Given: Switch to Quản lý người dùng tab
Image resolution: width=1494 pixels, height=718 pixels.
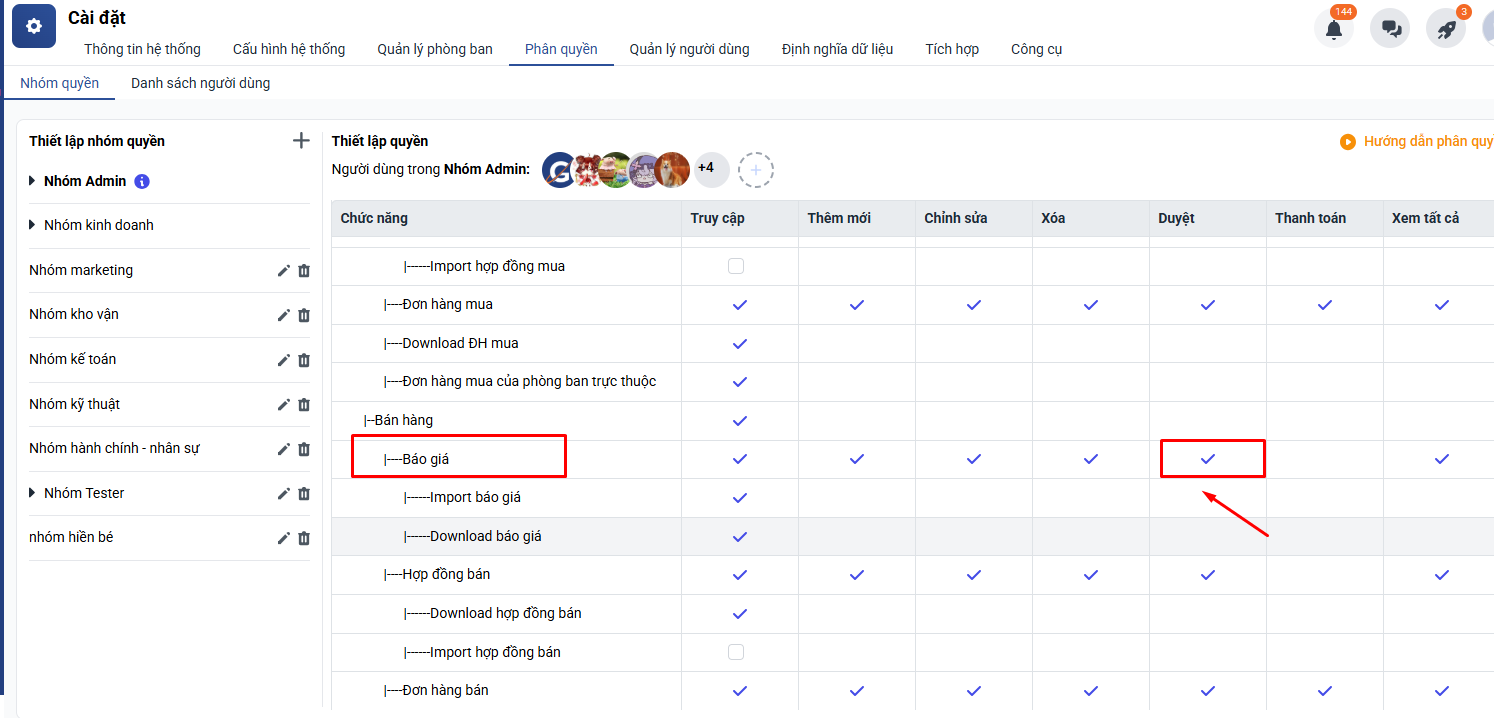Looking at the screenshot, I should 689,49.
